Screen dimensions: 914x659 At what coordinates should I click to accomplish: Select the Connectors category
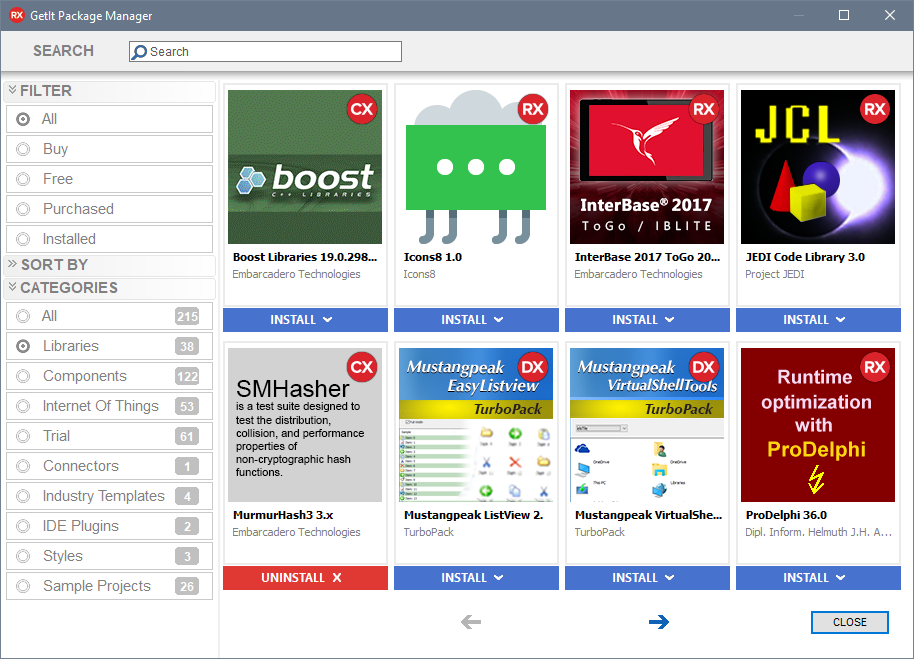click(110, 466)
